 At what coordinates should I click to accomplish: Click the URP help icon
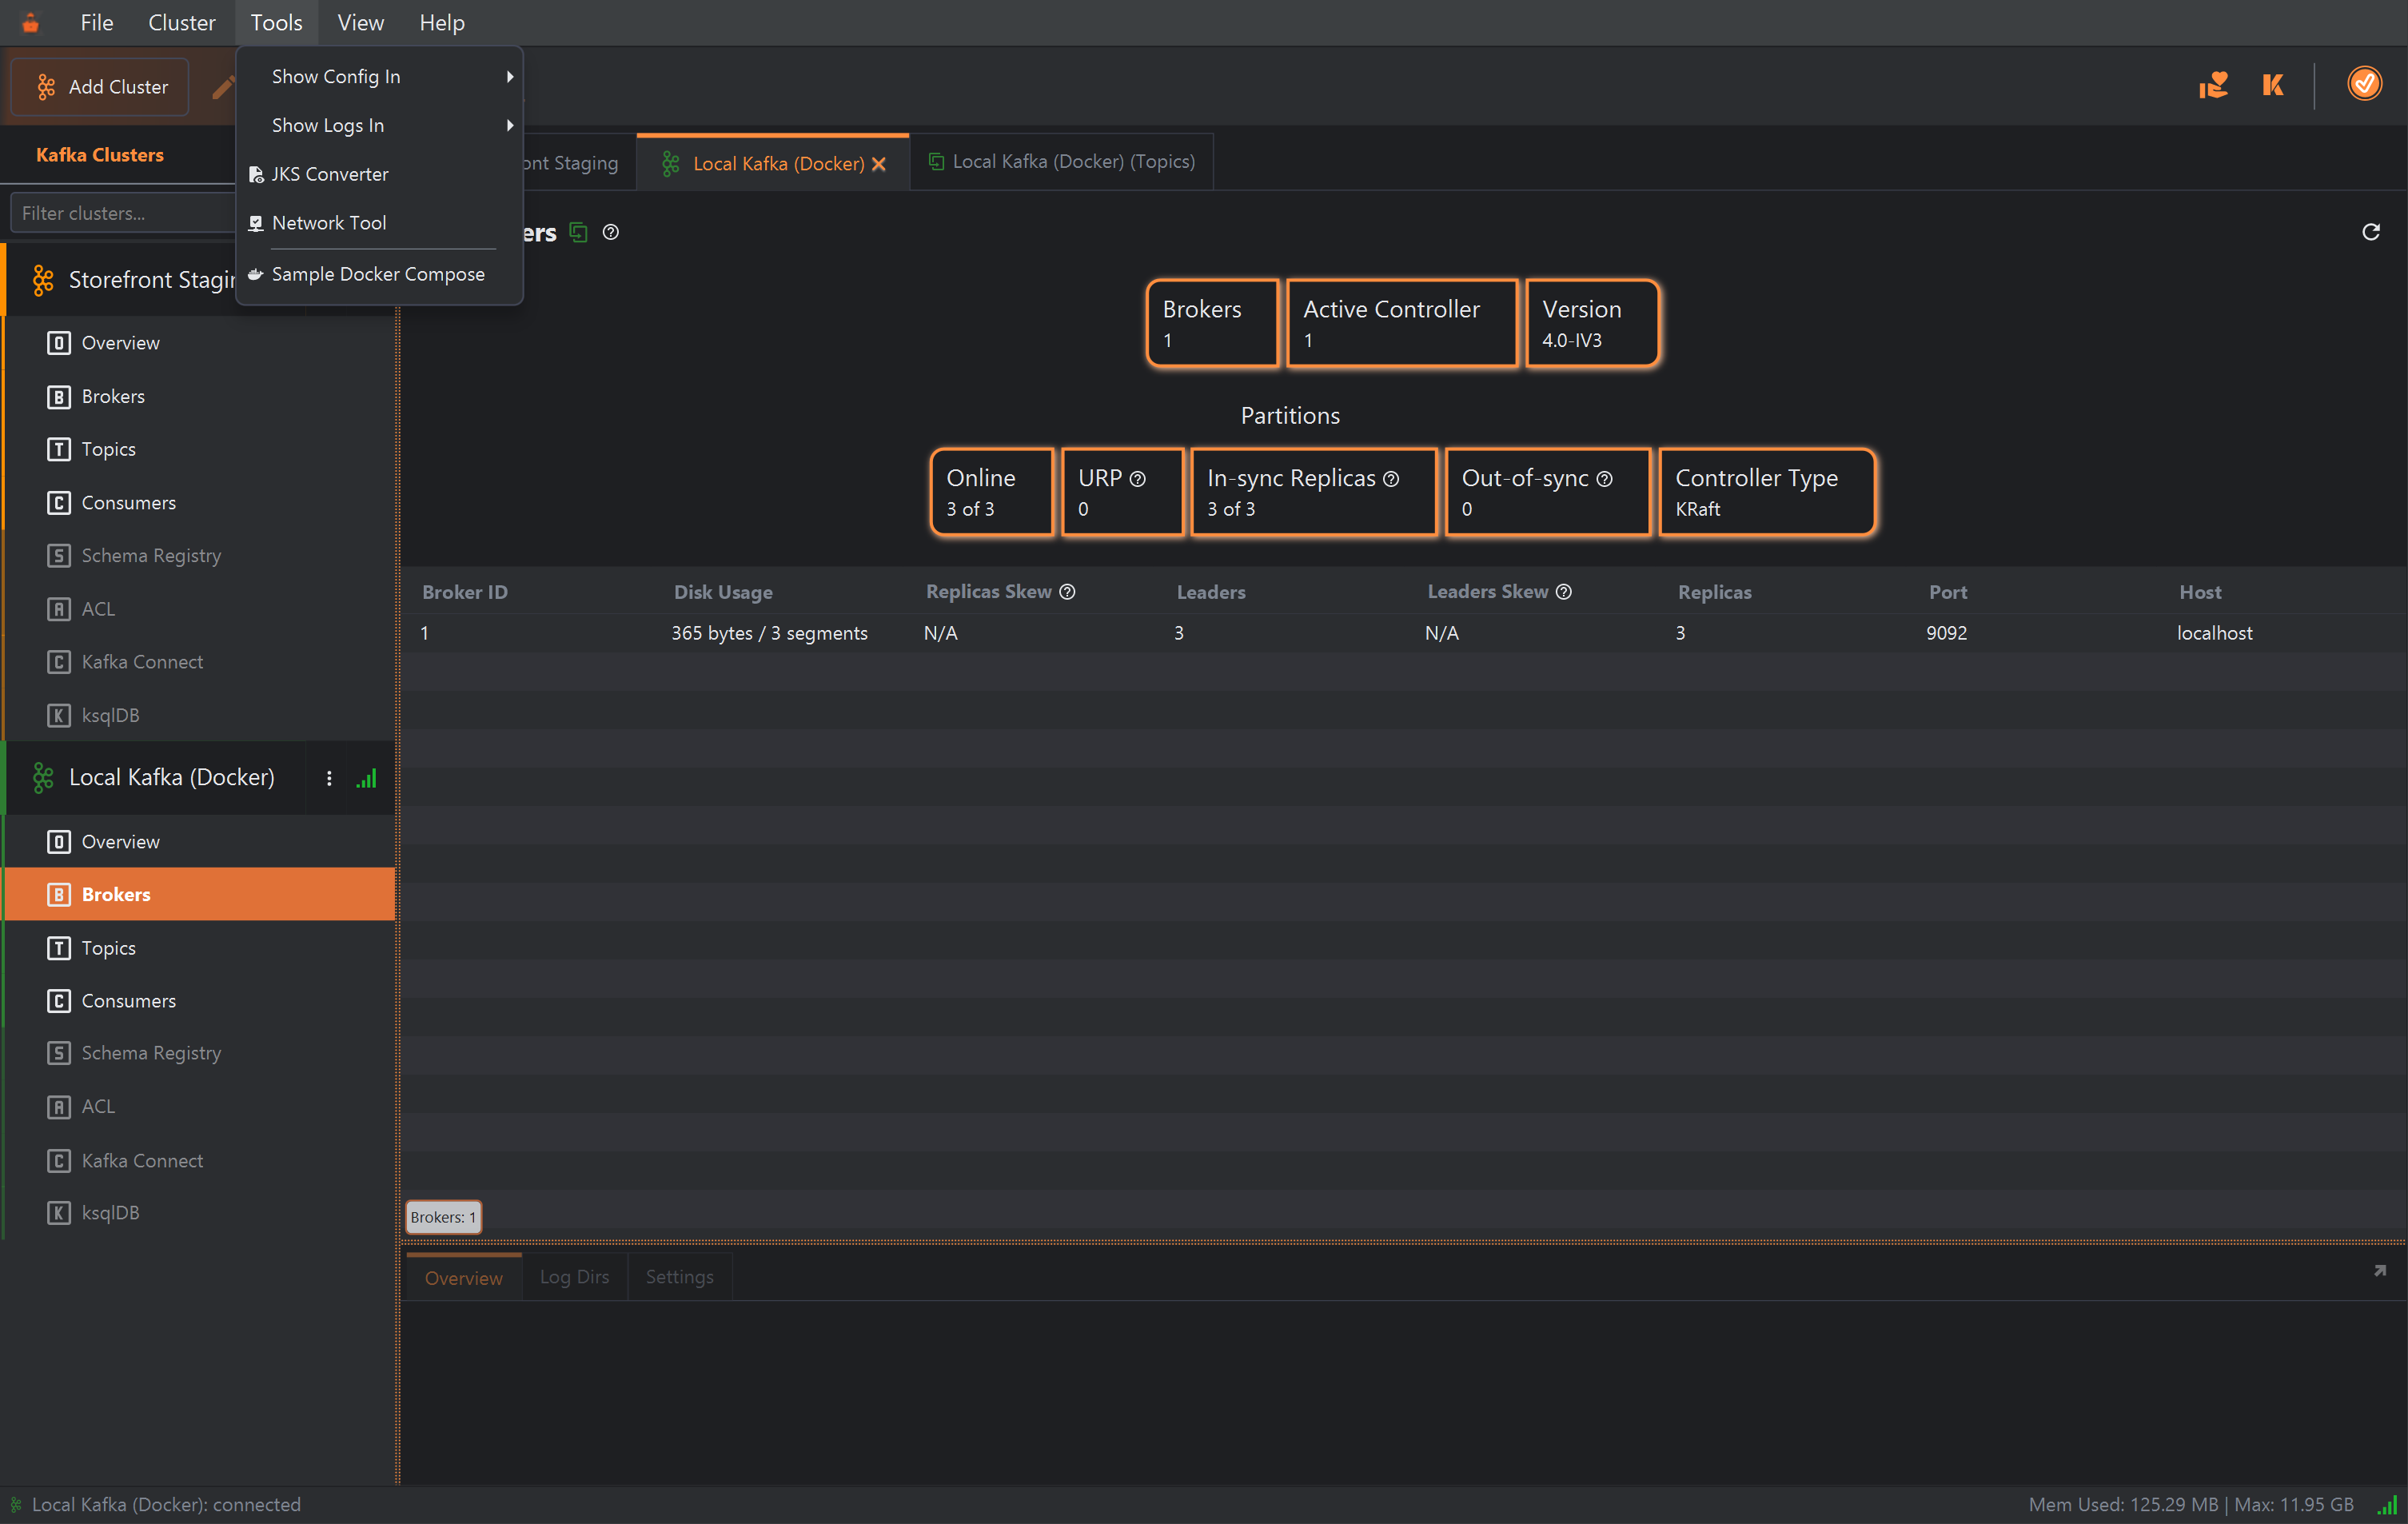pyautogui.click(x=1138, y=479)
